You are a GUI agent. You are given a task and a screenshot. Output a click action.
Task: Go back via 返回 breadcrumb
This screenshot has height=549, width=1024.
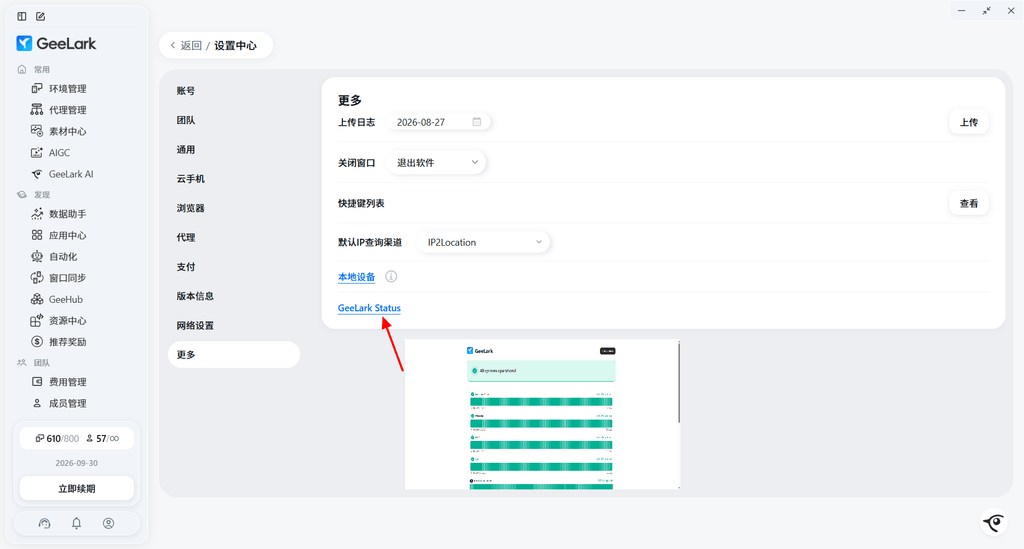point(186,46)
